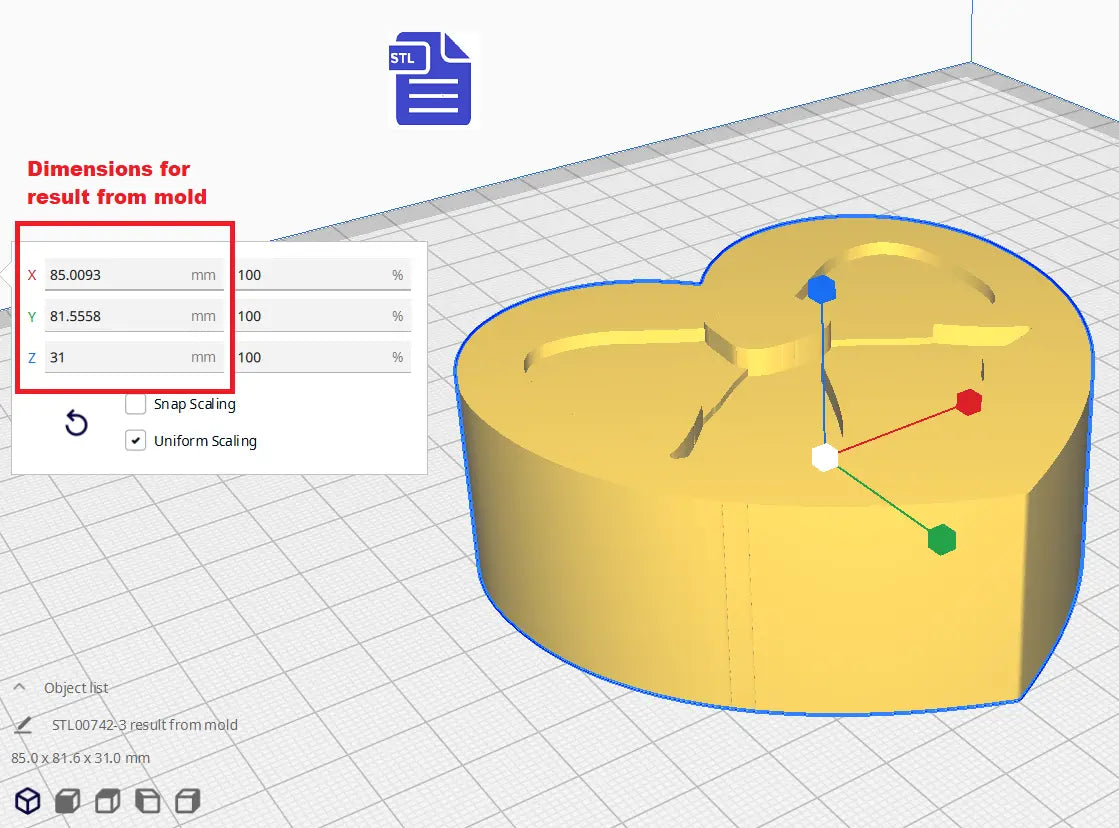Grab the blue Z-axis scale handle
Screen dimensions: 1119x828
point(821,289)
